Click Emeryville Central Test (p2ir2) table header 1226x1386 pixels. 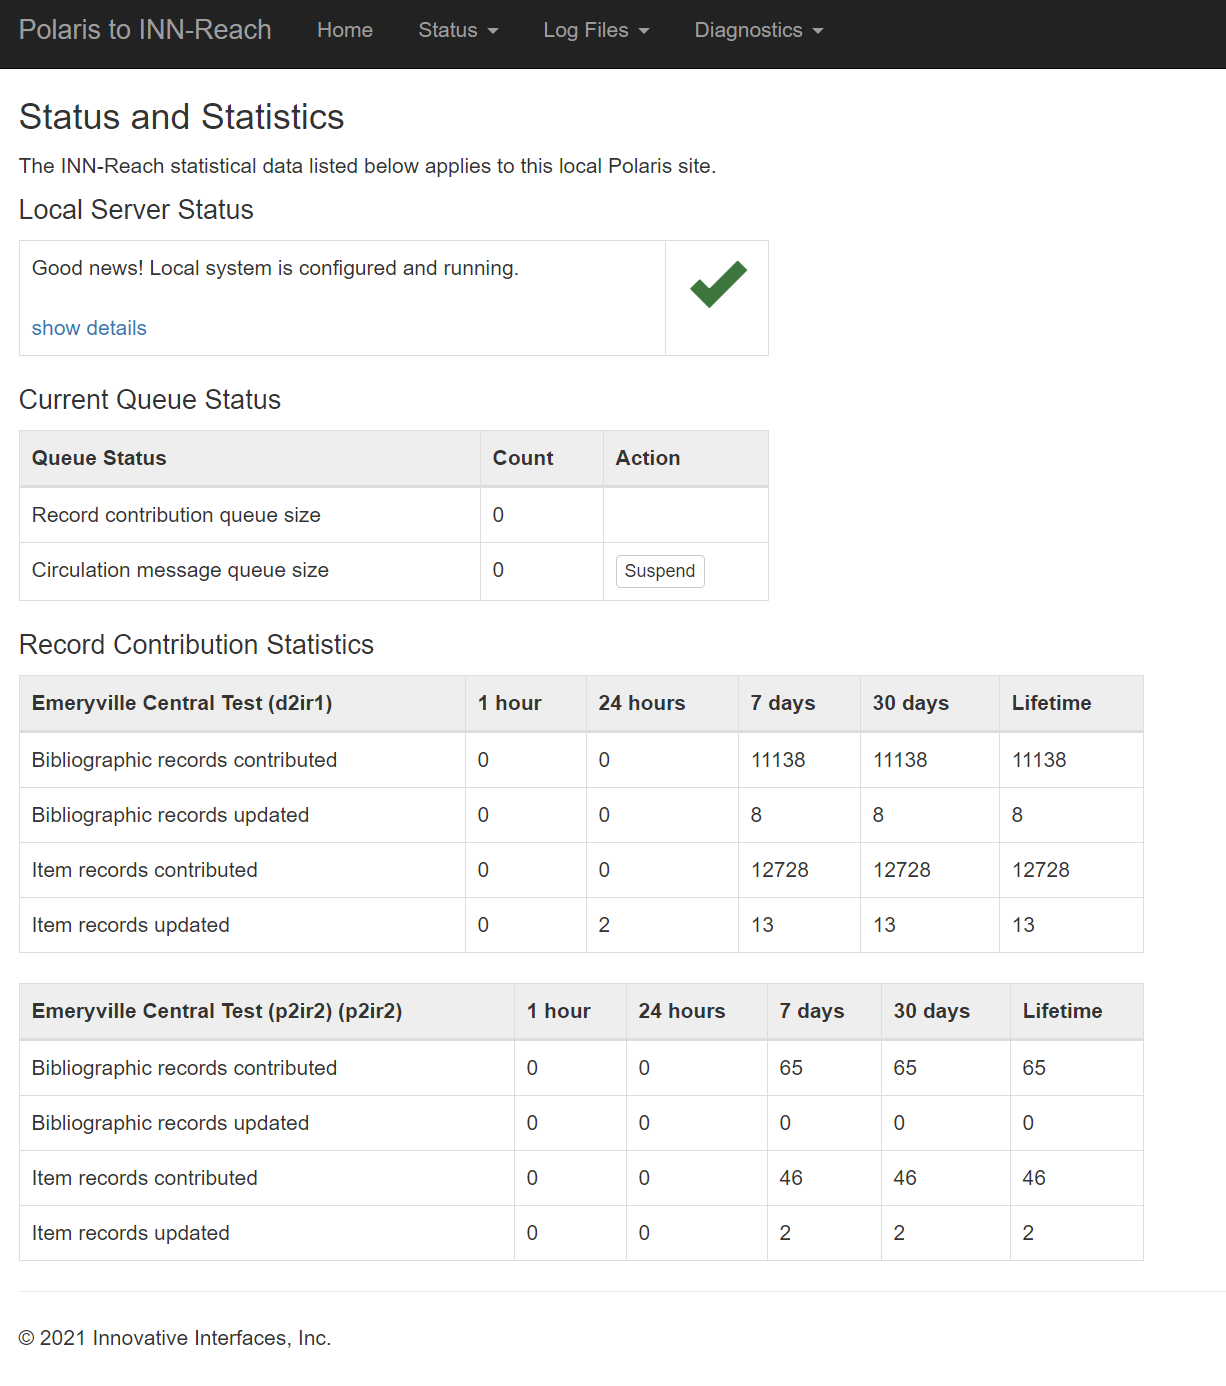217,1011
